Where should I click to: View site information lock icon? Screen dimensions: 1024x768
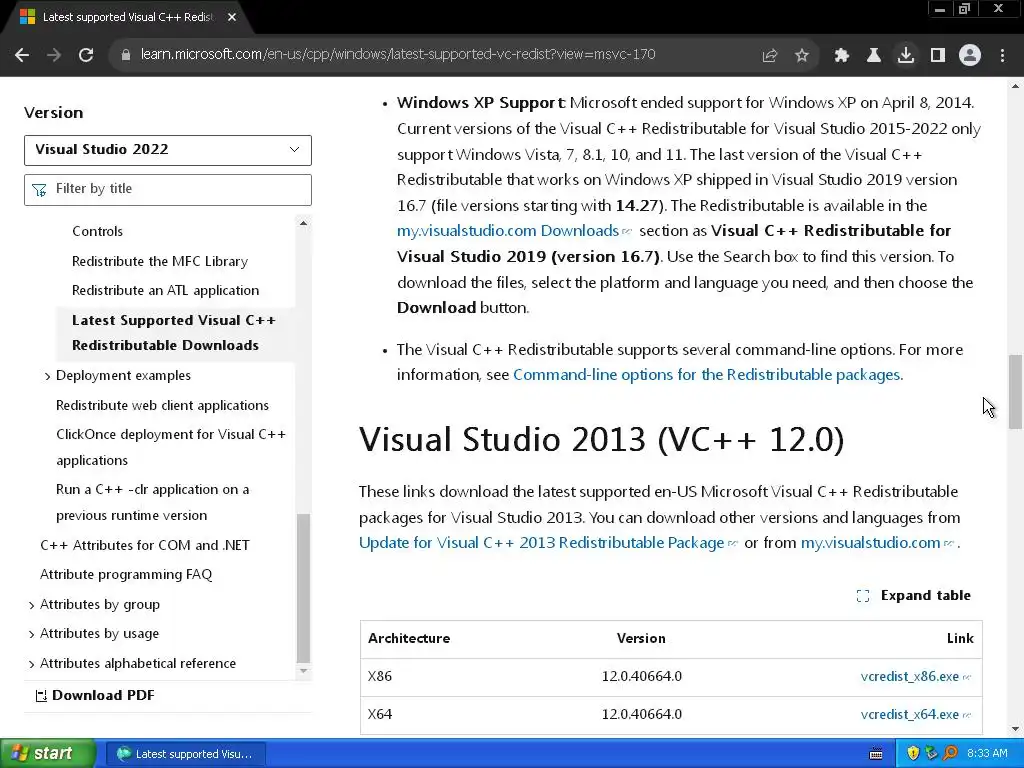coord(126,55)
